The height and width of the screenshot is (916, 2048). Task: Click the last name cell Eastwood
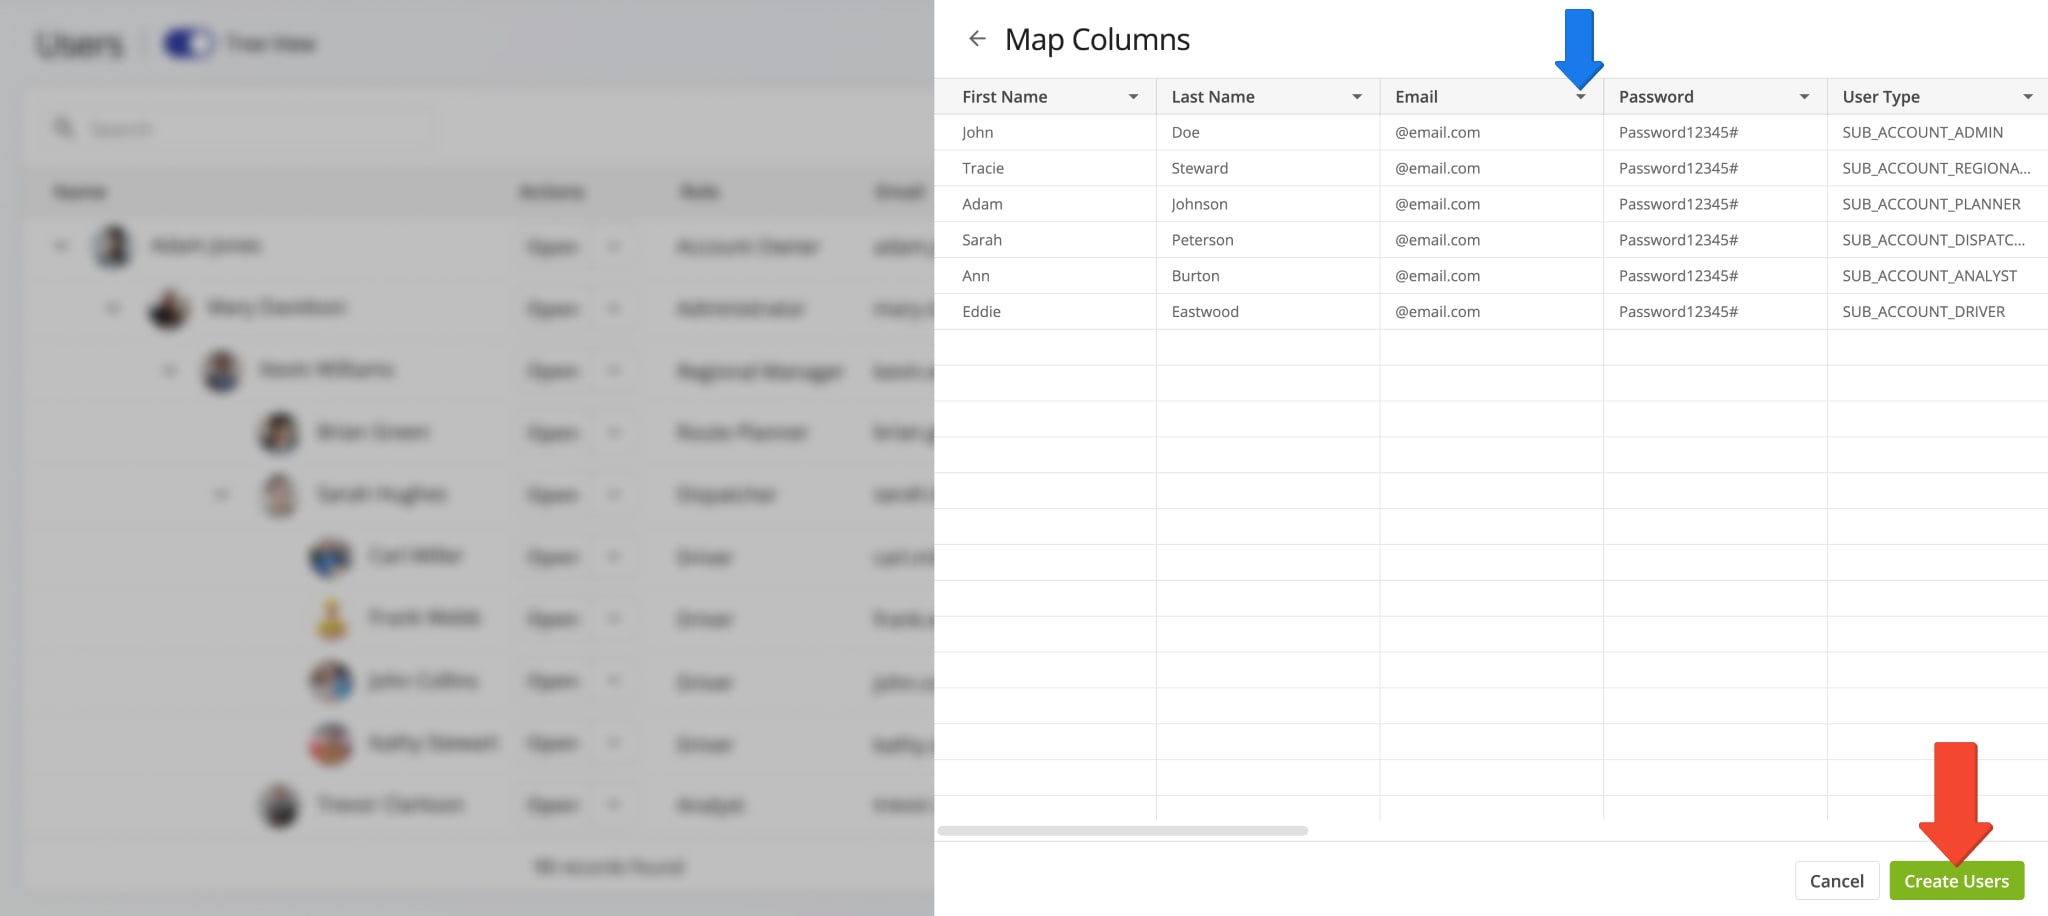point(1268,312)
